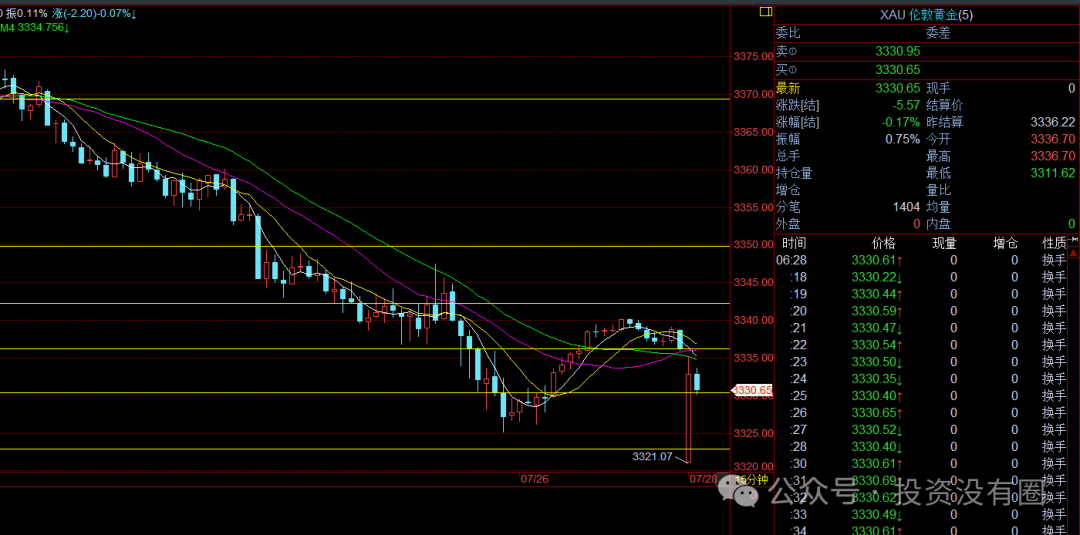The image size is (1080, 535).
Task: Click the 买① bid price 3330.65
Action: click(x=897, y=70)
